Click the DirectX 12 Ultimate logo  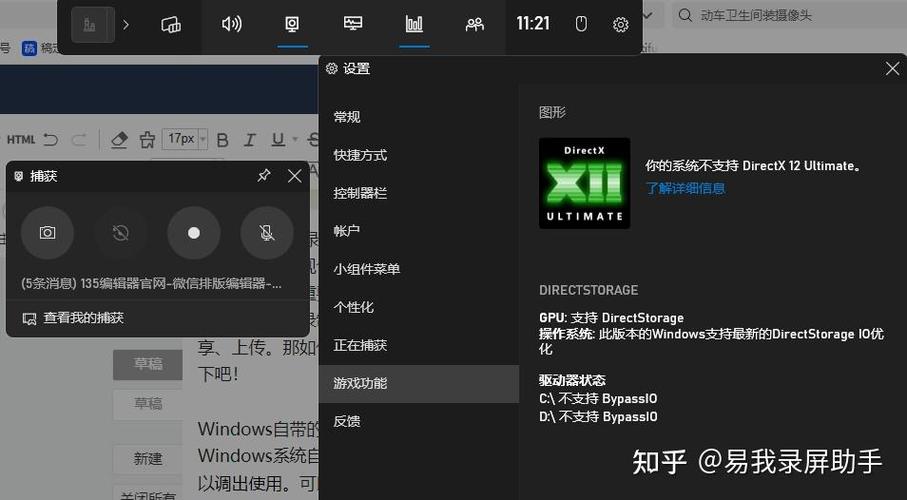[584, 183]
